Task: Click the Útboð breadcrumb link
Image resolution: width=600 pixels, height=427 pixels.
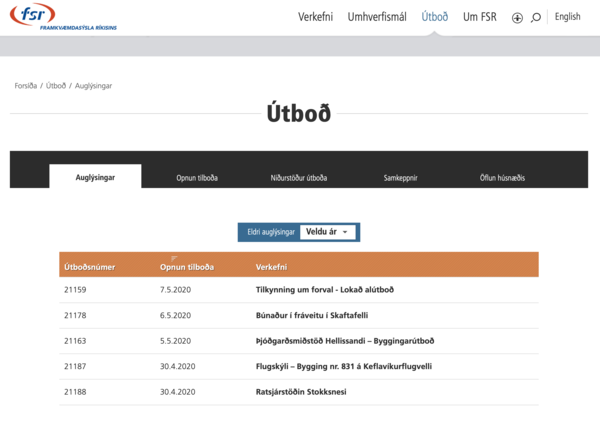Action: click(x=56, y=86)
